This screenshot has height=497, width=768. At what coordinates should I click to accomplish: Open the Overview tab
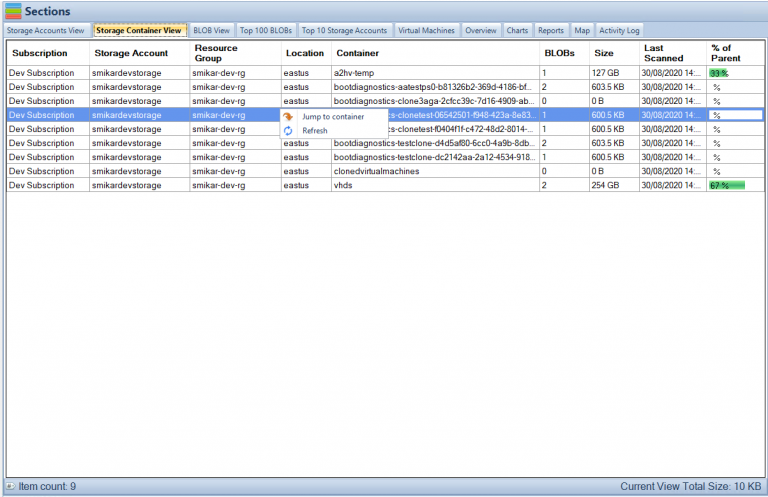[x=480, y=30]
